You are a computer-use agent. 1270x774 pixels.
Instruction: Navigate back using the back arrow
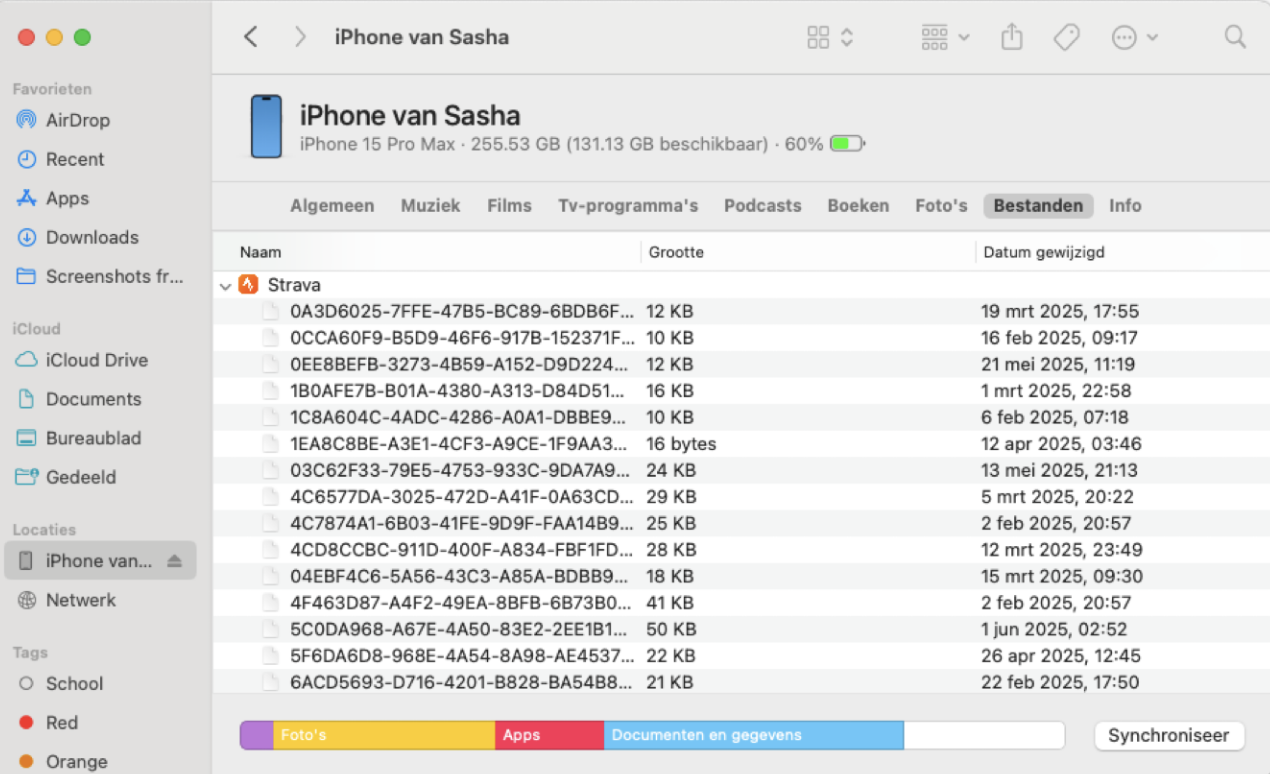click(x=251, y=37)
